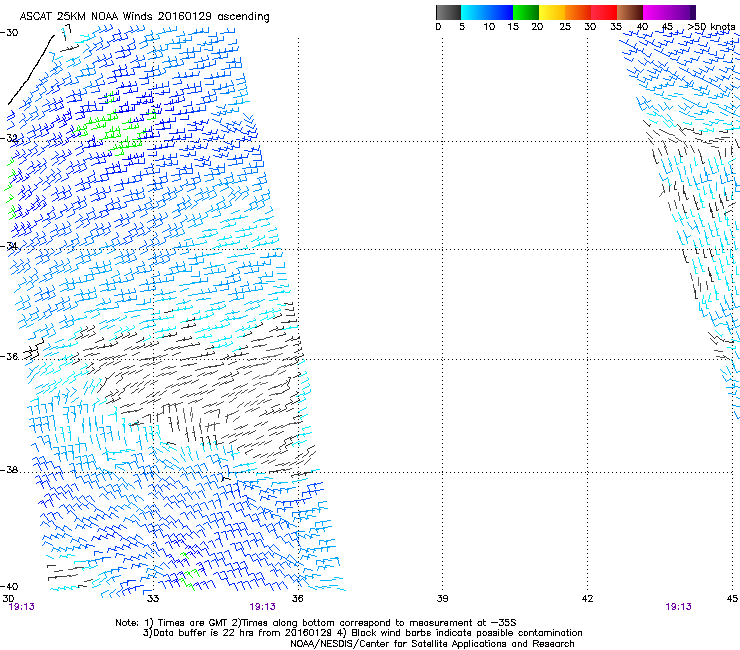
Task: Click the purple 19:13 time between longitudes 33 and 36
Action: coord(262,607)
